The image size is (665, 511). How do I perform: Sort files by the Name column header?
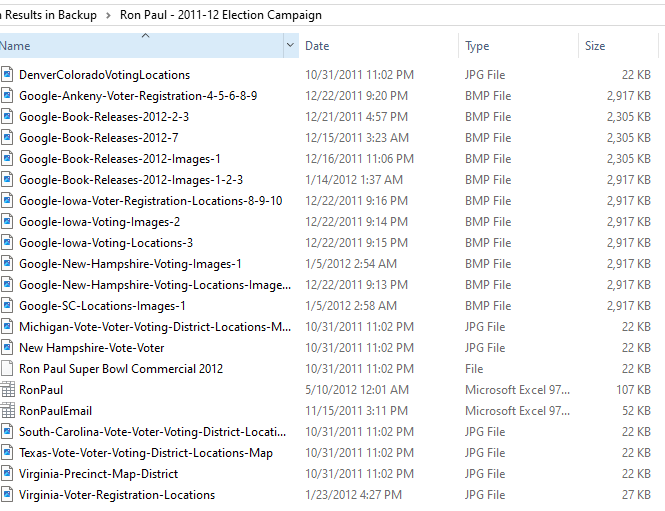[x=141, y=45]
